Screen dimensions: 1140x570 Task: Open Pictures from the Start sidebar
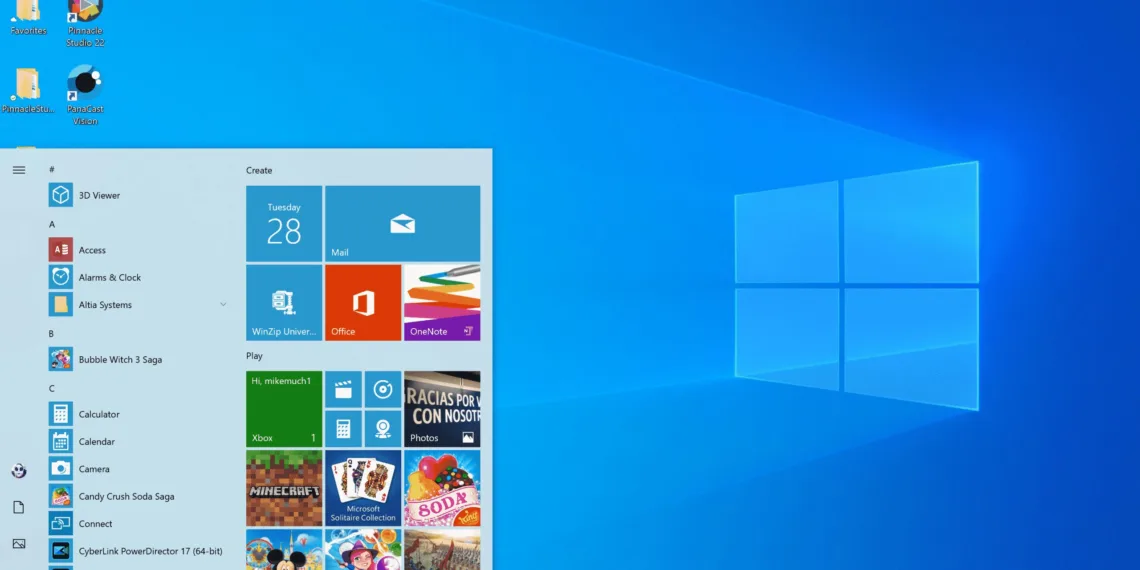[x=19, y=544]
